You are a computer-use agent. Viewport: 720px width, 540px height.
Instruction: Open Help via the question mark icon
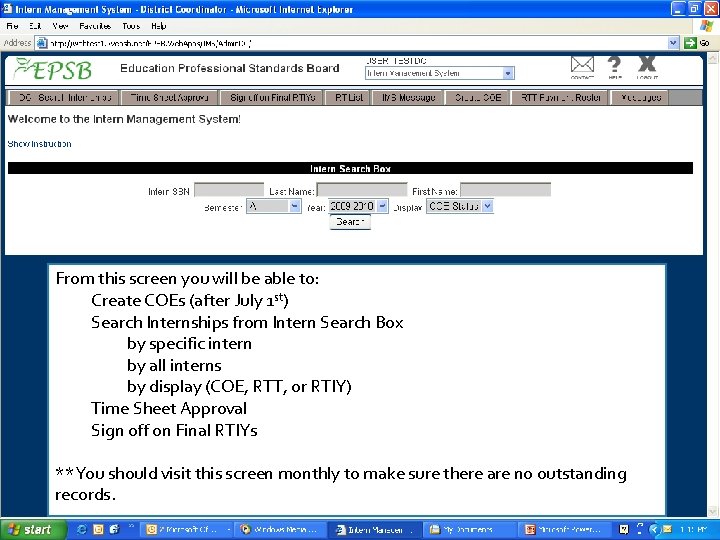pos(614,65)
